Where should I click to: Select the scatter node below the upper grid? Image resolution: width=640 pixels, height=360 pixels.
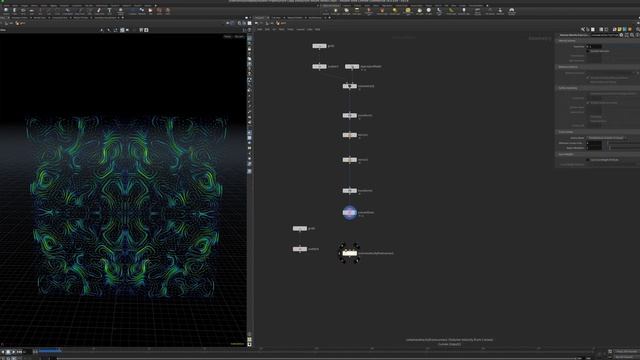319,66
